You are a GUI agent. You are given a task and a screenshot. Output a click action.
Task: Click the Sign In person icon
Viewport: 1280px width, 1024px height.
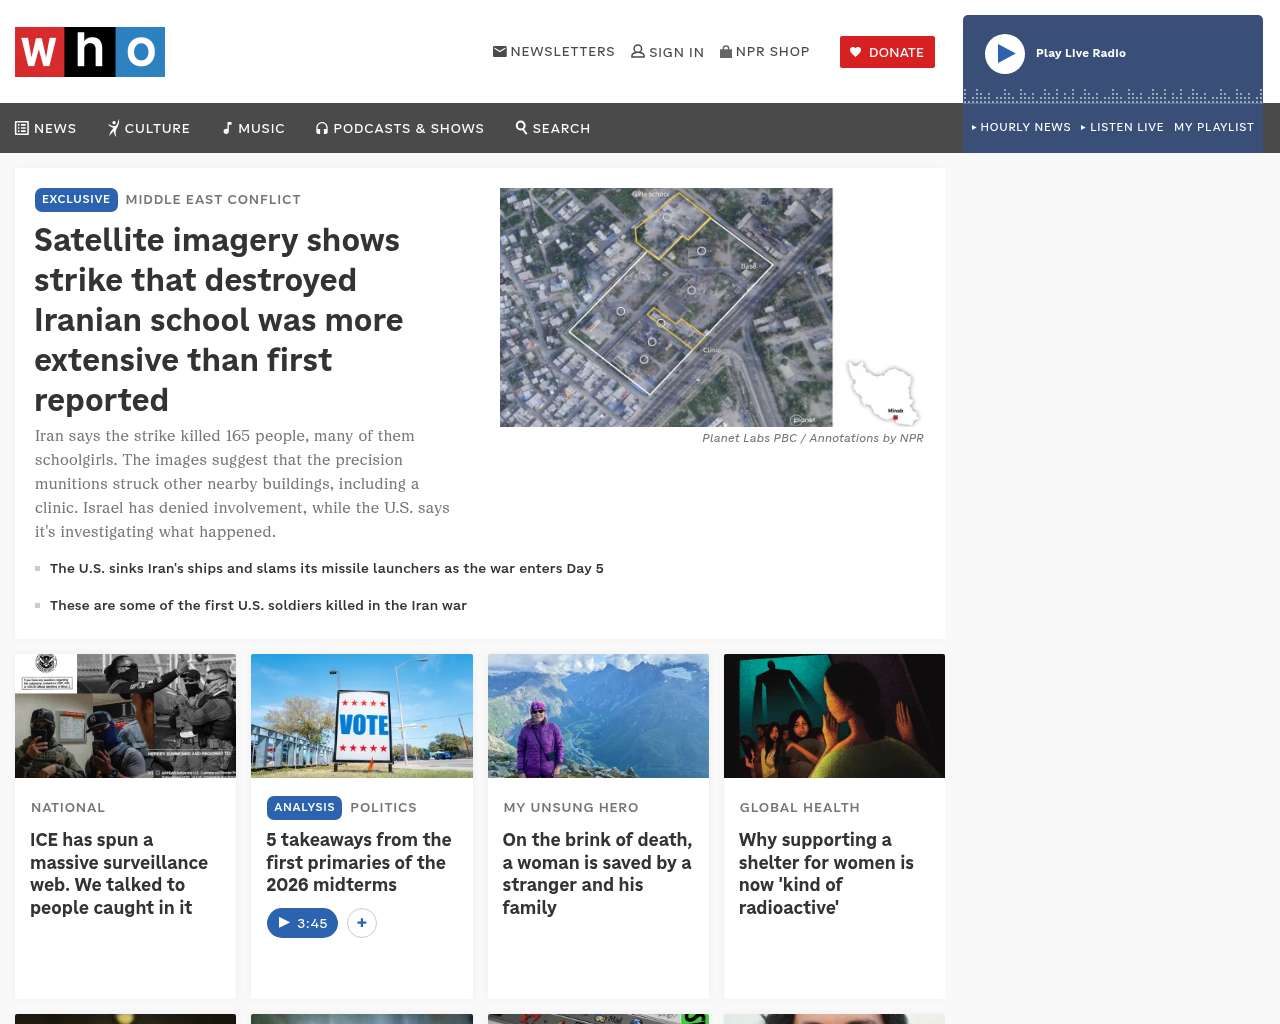tap(637, 52)
